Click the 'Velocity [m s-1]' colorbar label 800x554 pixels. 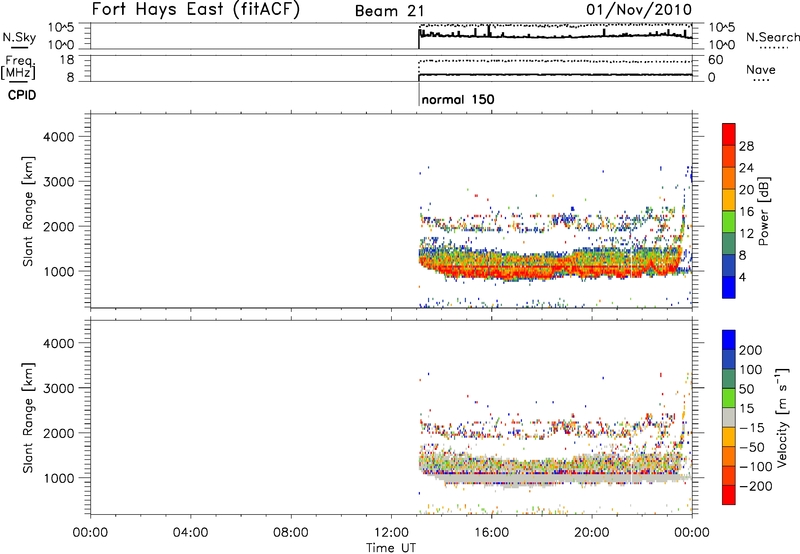[x=782, y=417]
